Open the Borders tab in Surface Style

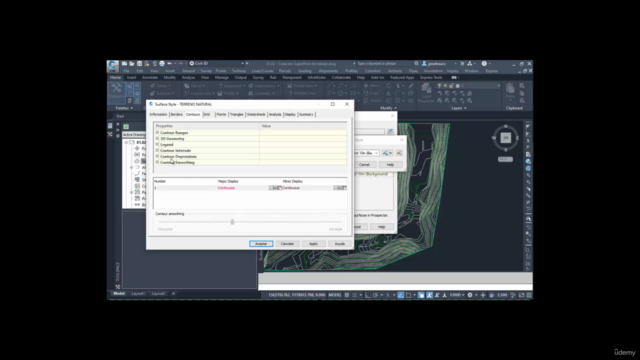click(176, 115)
